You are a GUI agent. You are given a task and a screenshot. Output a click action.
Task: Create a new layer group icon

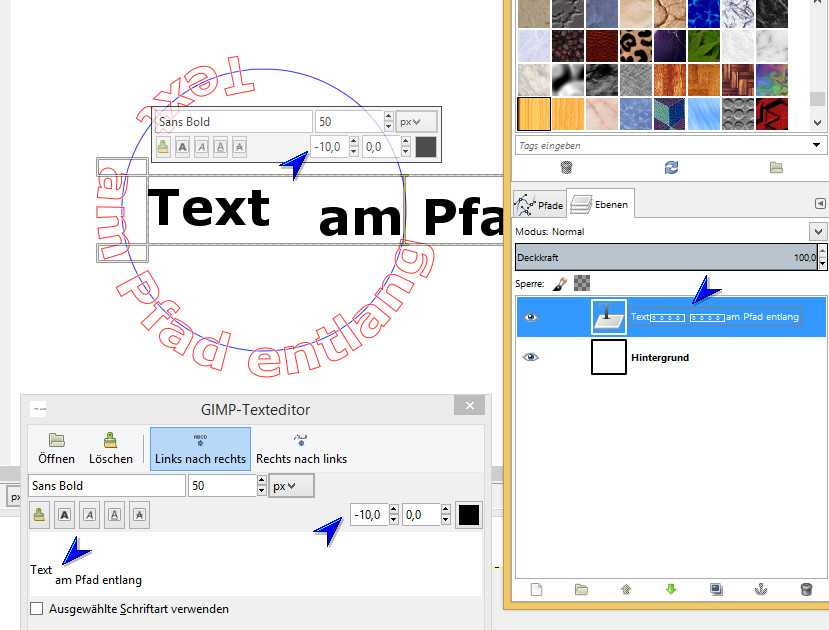point(582,589)
